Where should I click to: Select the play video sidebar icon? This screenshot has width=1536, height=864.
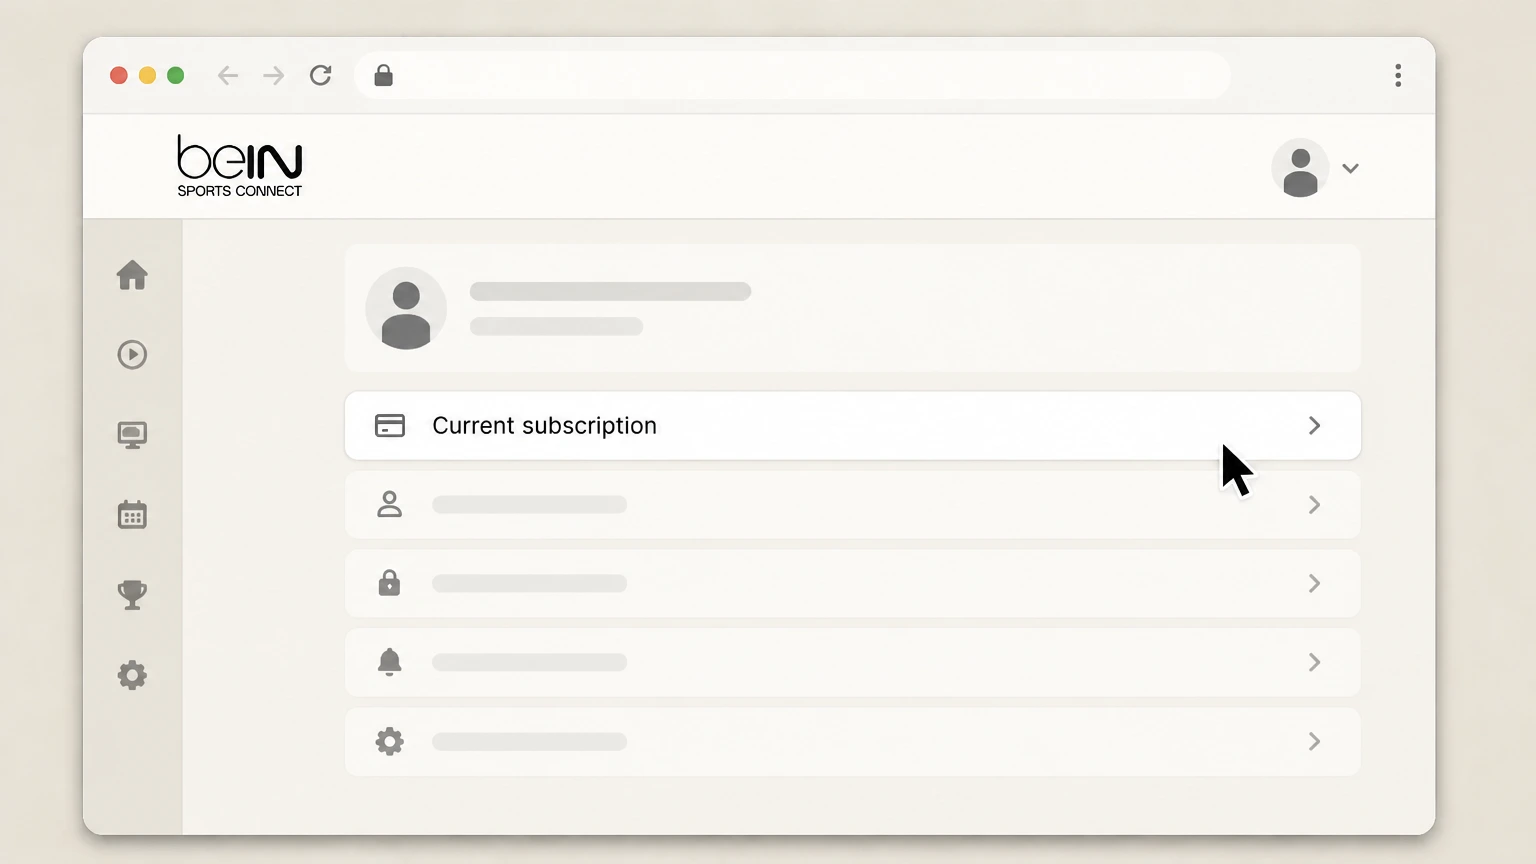(x=132, y=355)
